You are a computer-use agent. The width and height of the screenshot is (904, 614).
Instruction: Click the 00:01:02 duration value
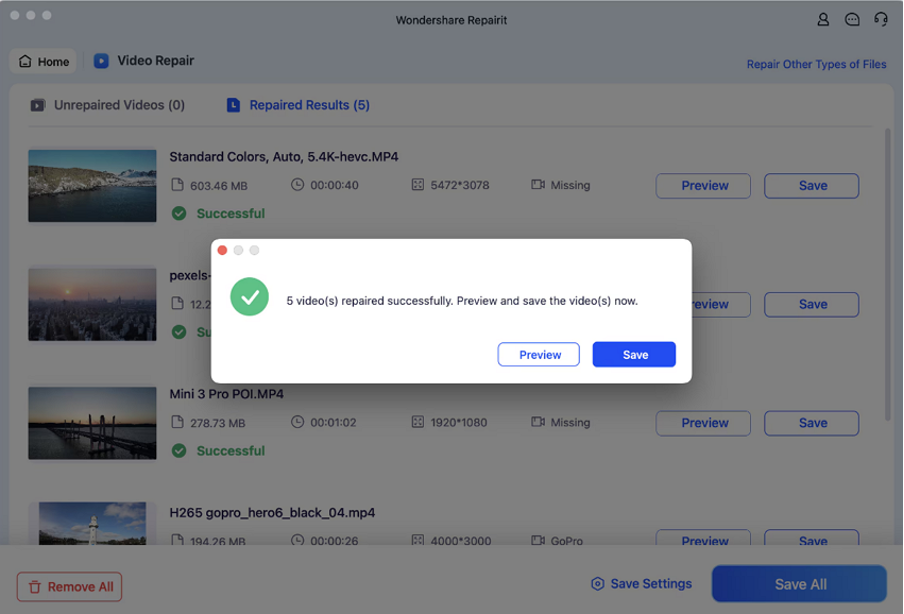pyautogui.click(x=333, y=423)
